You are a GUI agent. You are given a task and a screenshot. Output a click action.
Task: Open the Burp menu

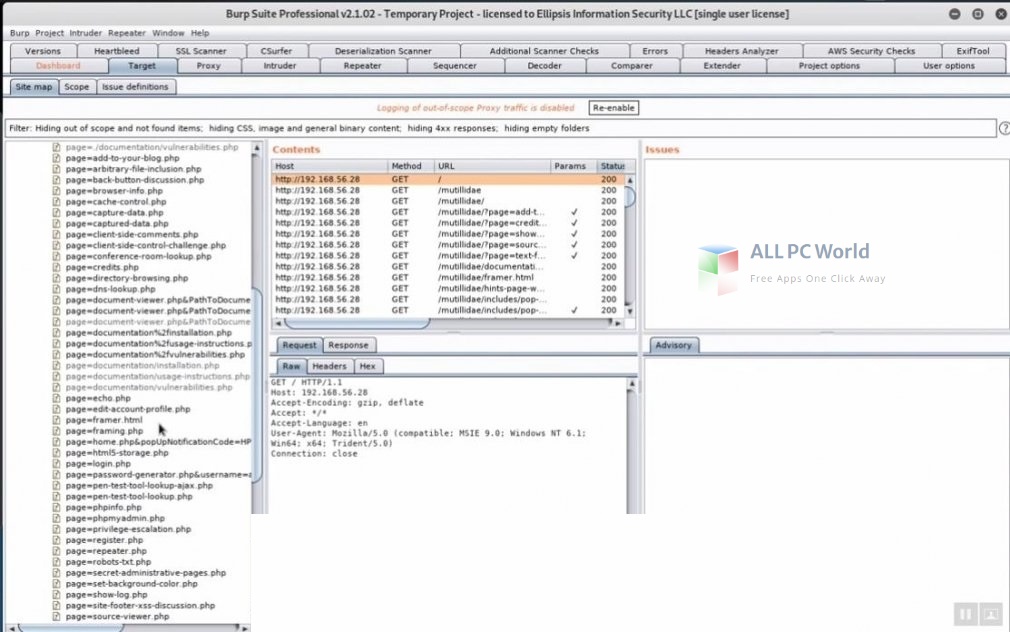[19, 33]
